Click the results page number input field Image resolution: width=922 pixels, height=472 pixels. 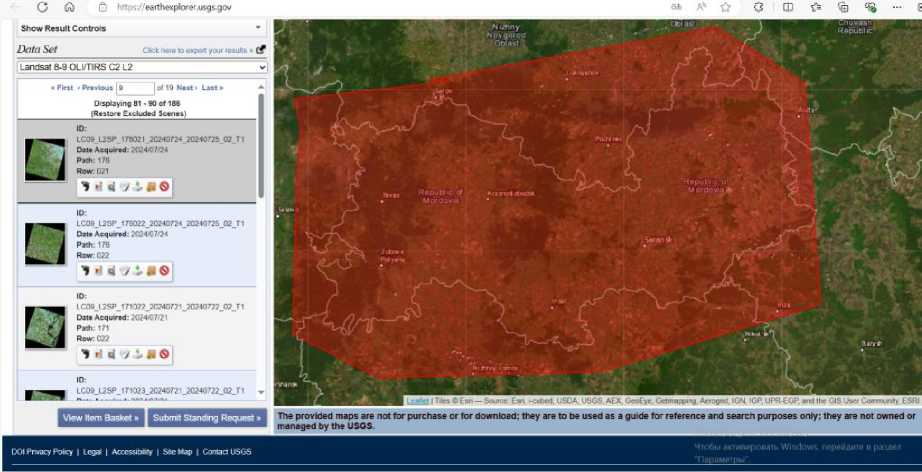pyautogui.click(x=135, y=88)
